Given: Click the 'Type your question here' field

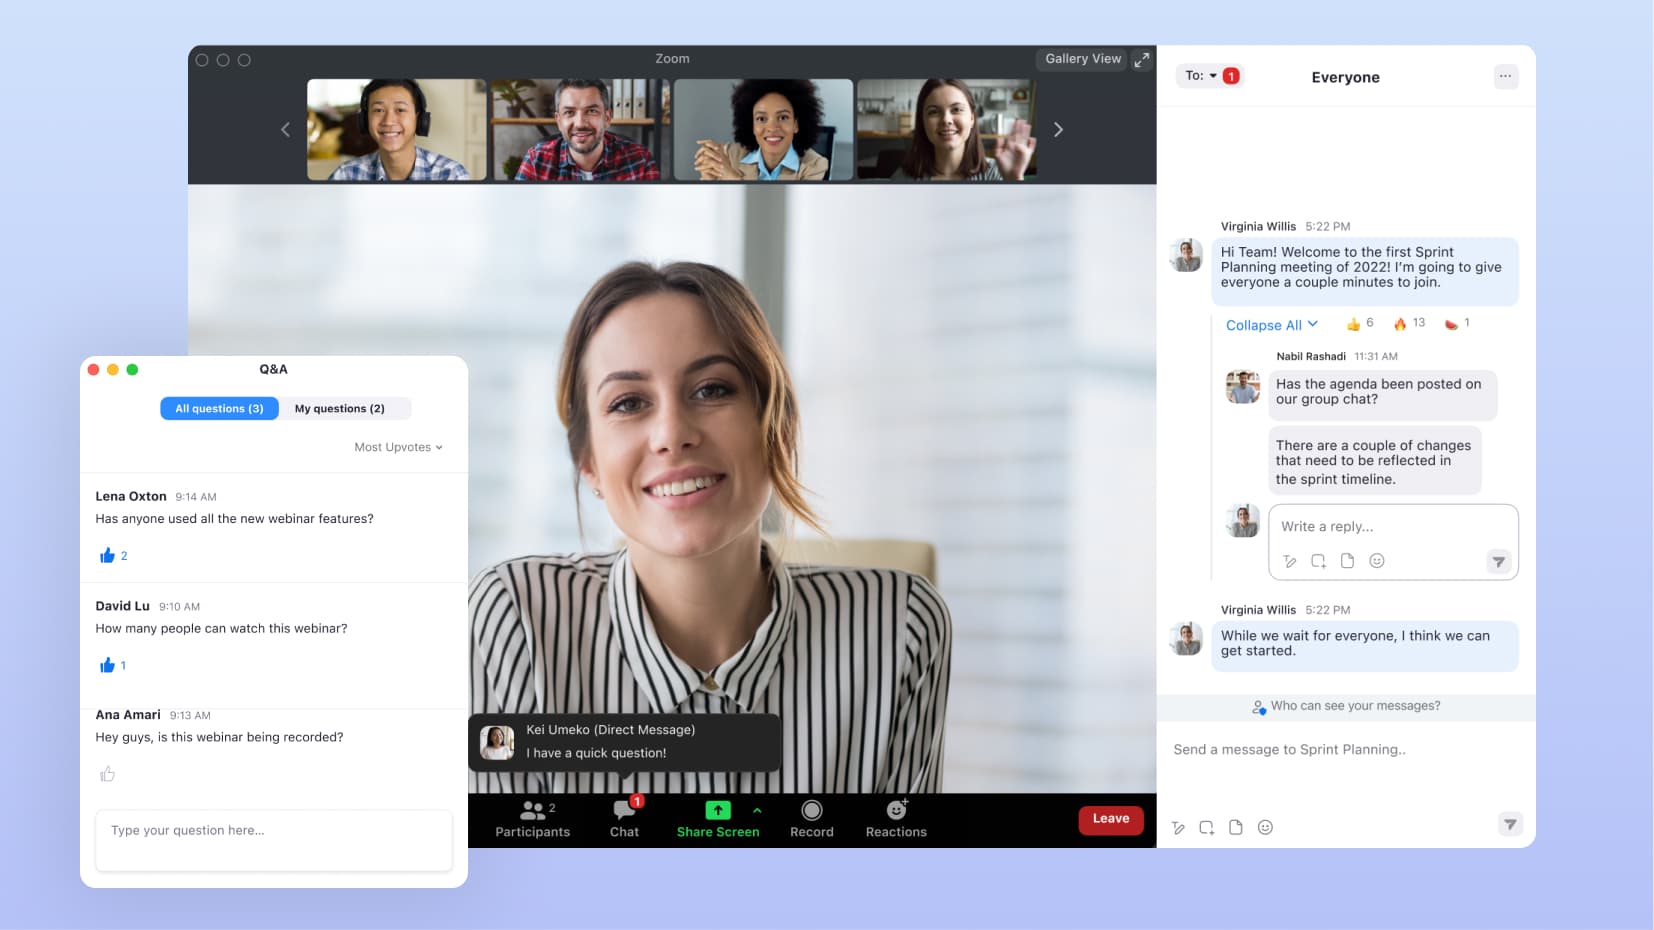Looking at the screenshot, I should click(x=274, y=839).
